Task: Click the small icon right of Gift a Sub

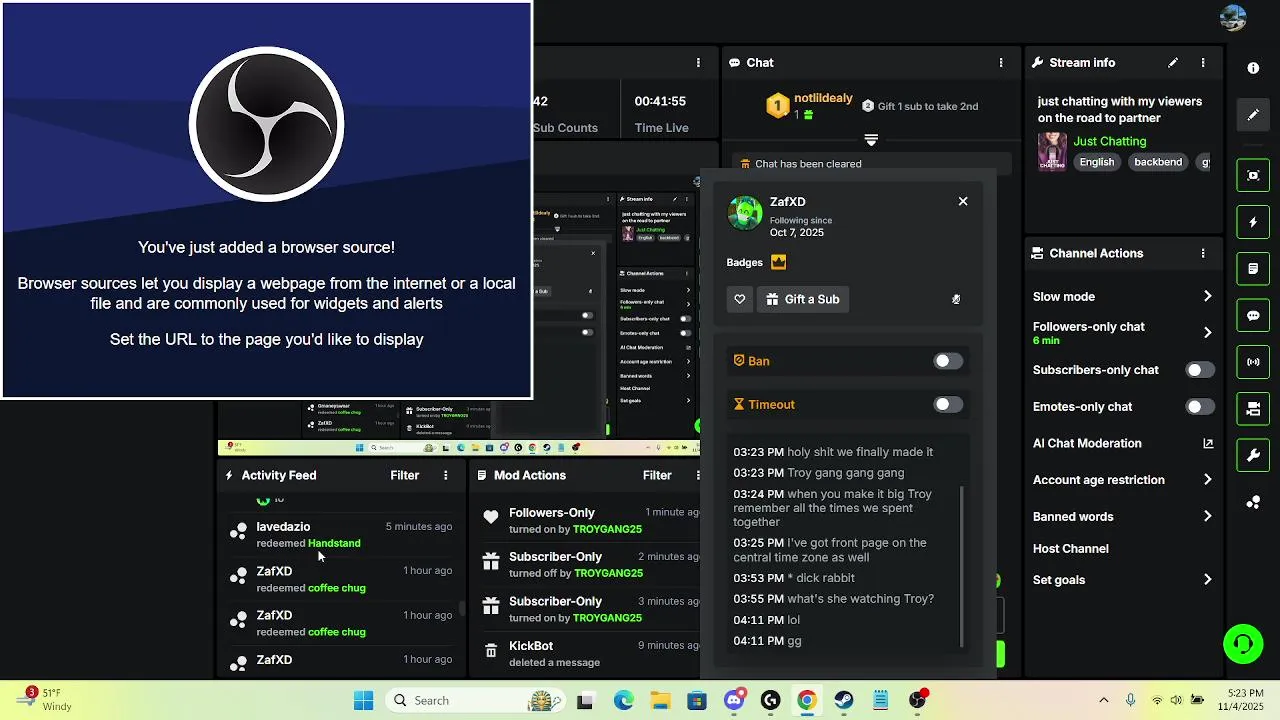Action: pos(956,299)
